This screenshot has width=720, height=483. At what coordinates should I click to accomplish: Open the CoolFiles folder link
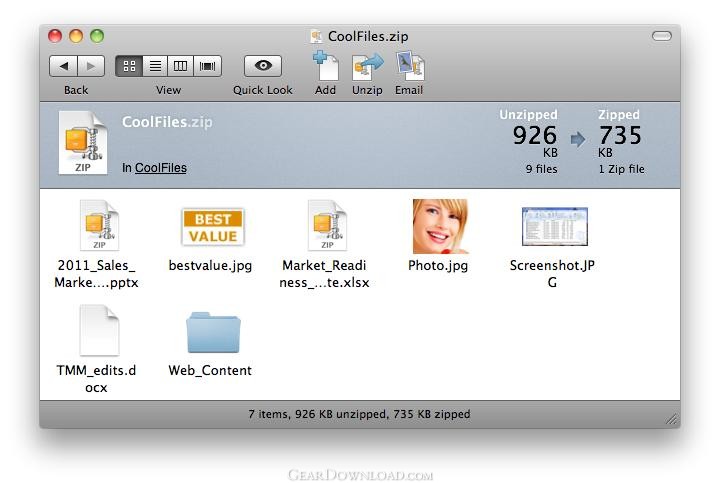coord(160,168)
